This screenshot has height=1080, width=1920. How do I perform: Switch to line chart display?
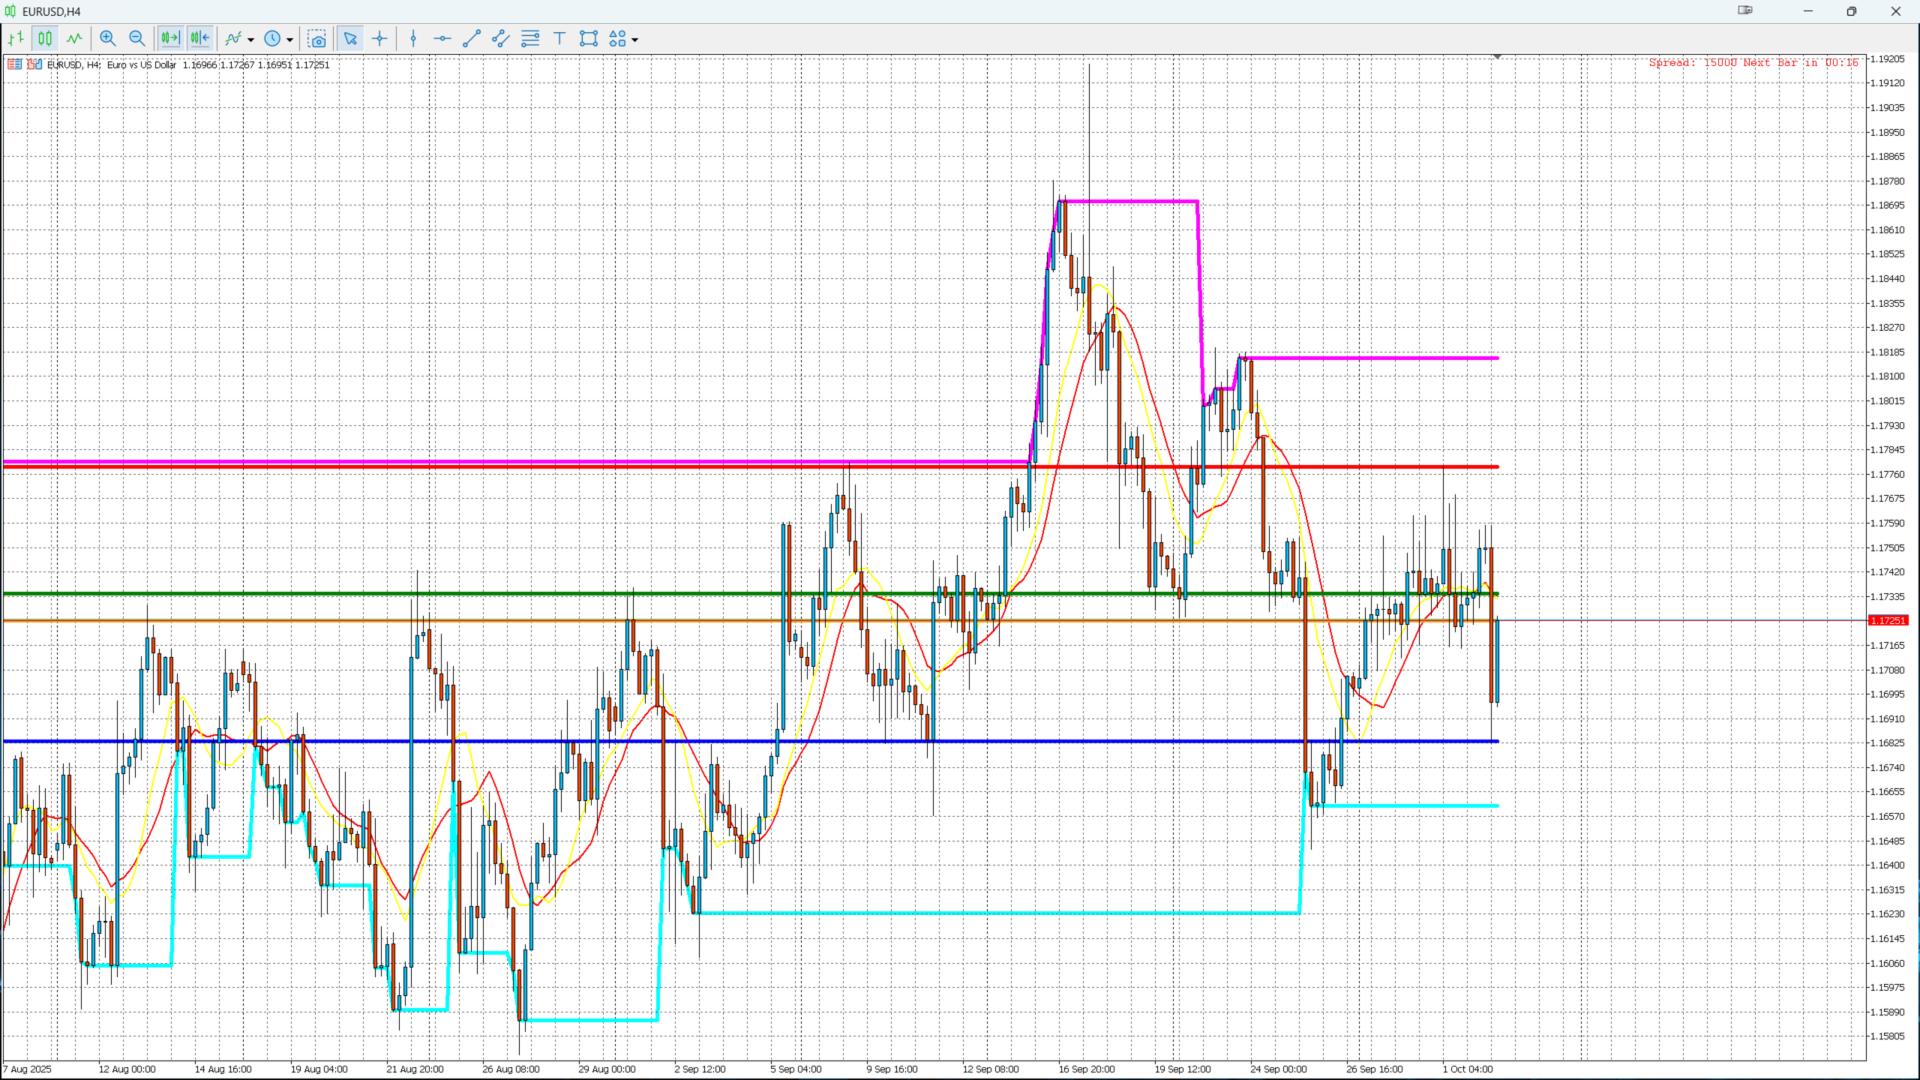(x=75, y=38)
